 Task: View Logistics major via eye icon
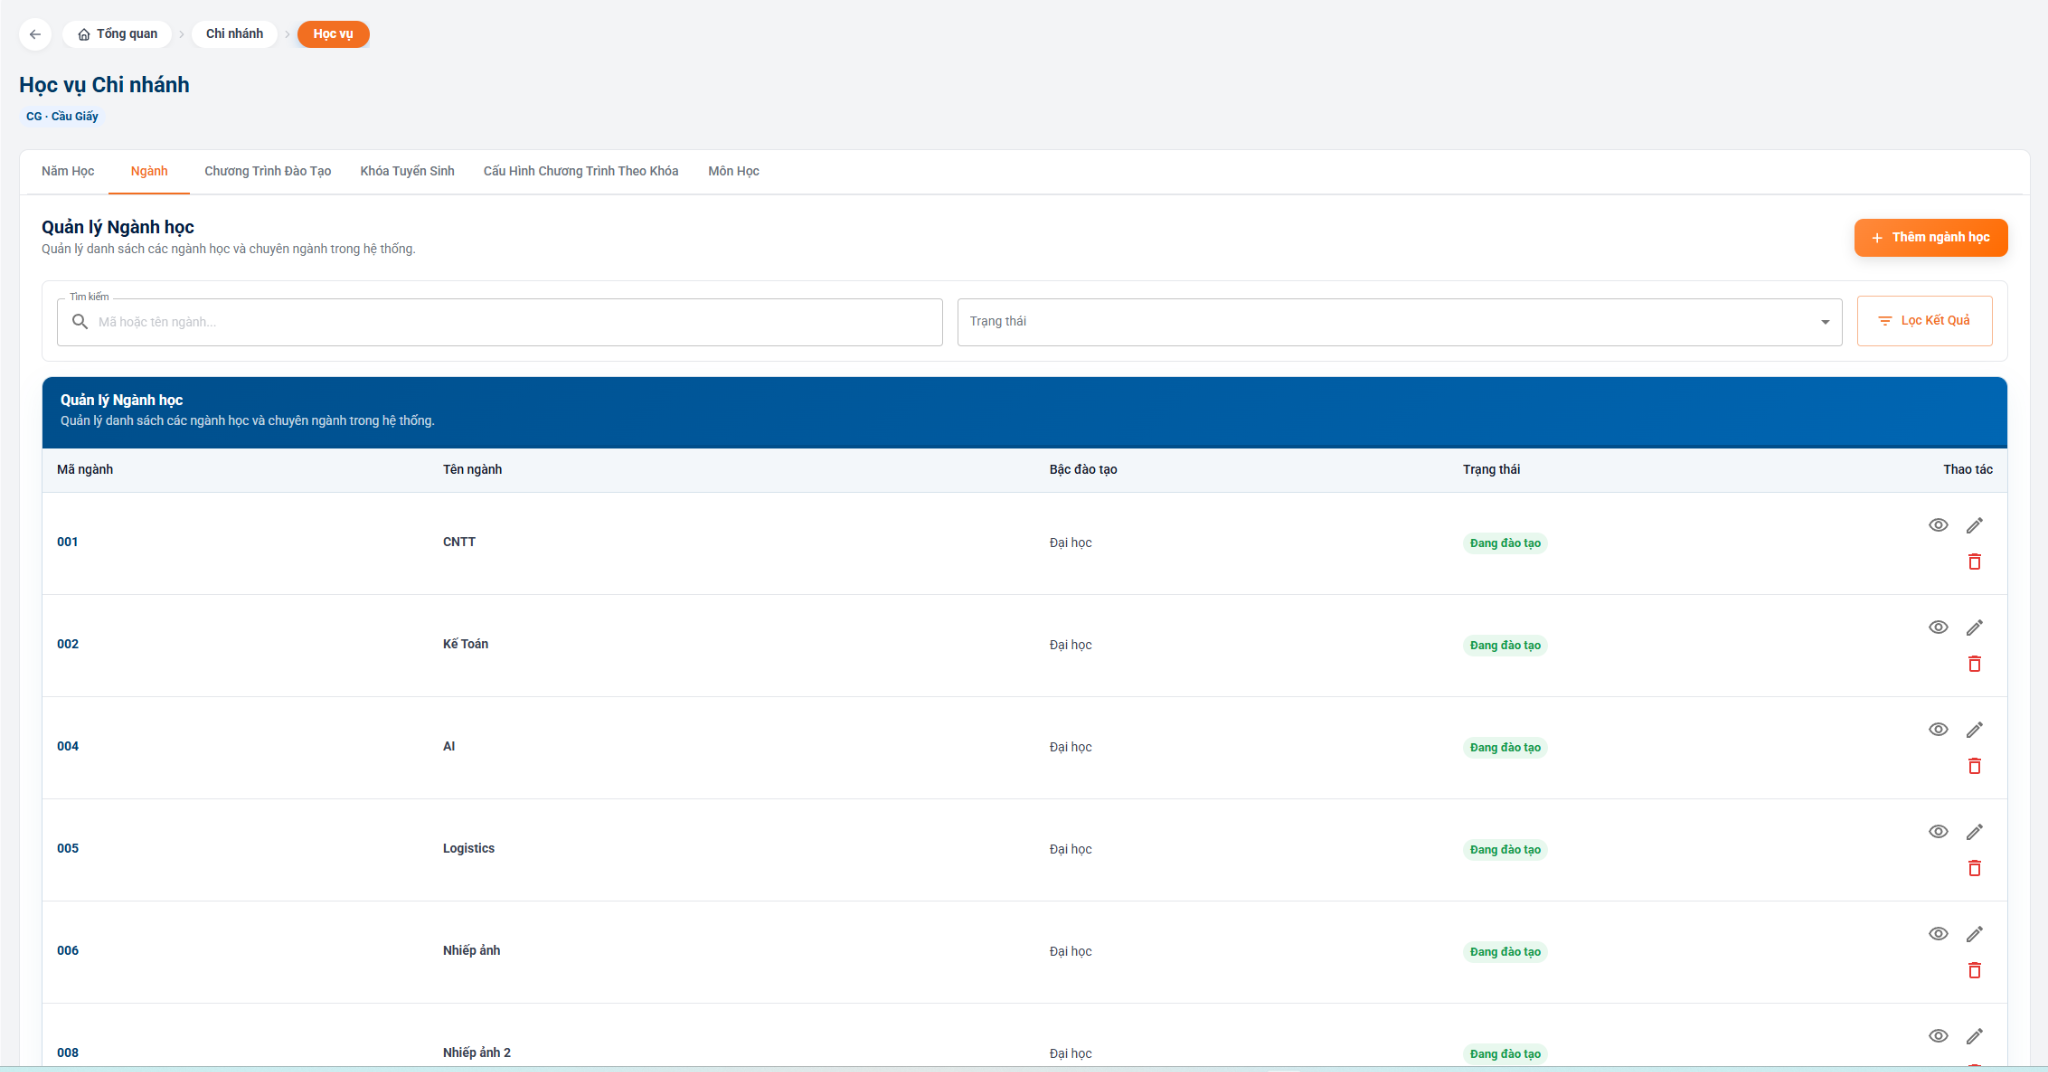pyautogui.click(x=1938, y=832)
